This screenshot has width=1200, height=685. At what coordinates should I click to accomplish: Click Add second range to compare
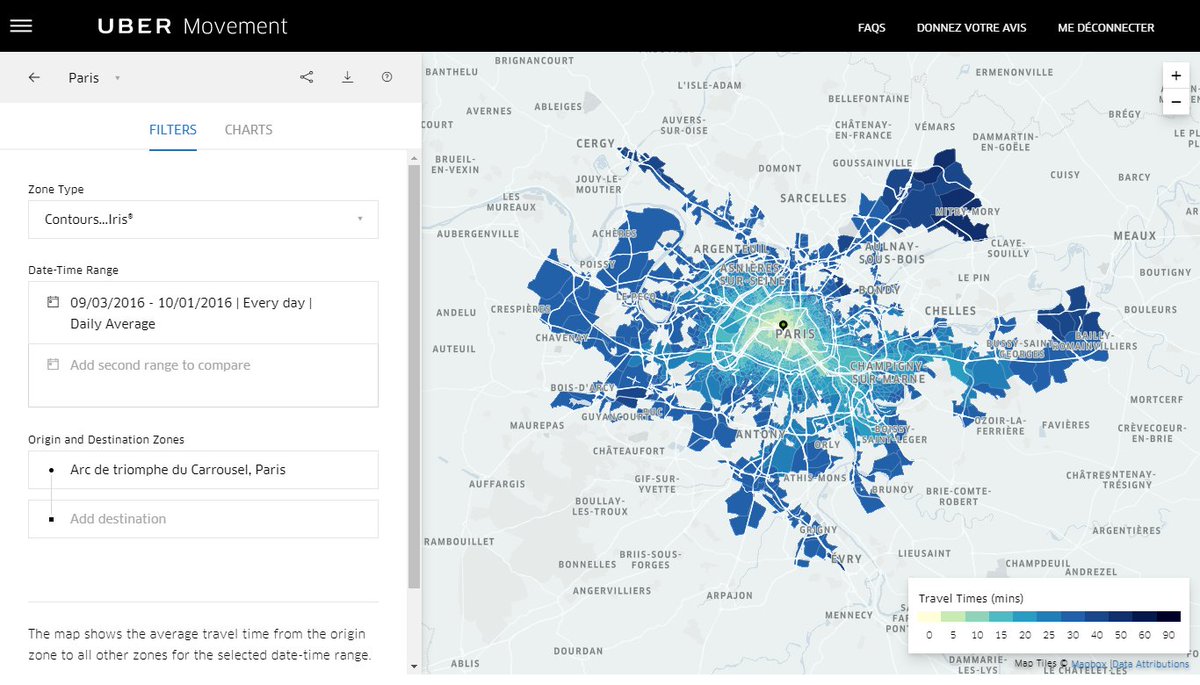pos(203,375)
